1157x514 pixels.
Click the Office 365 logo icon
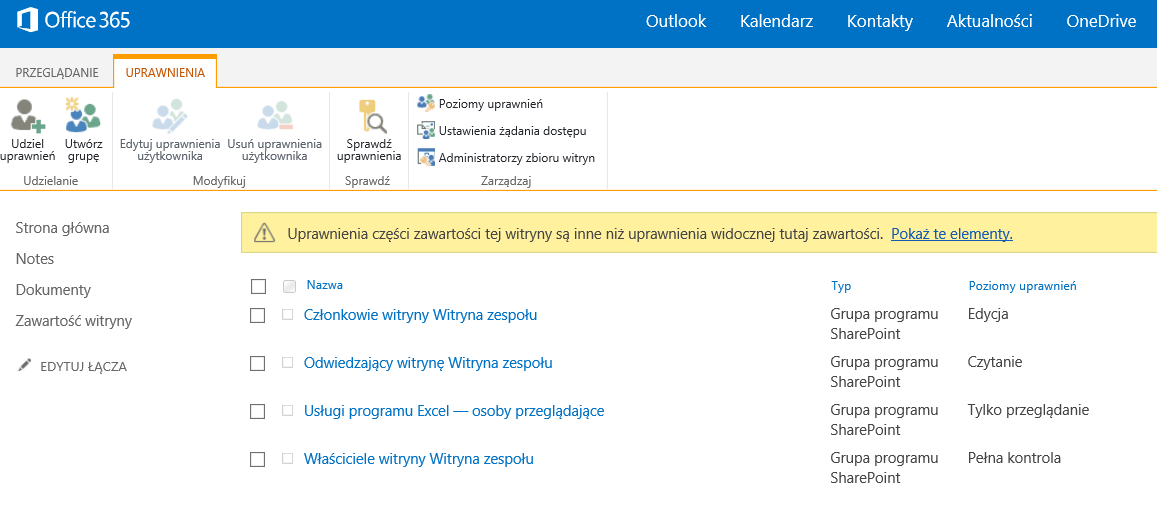pos(28,21)
